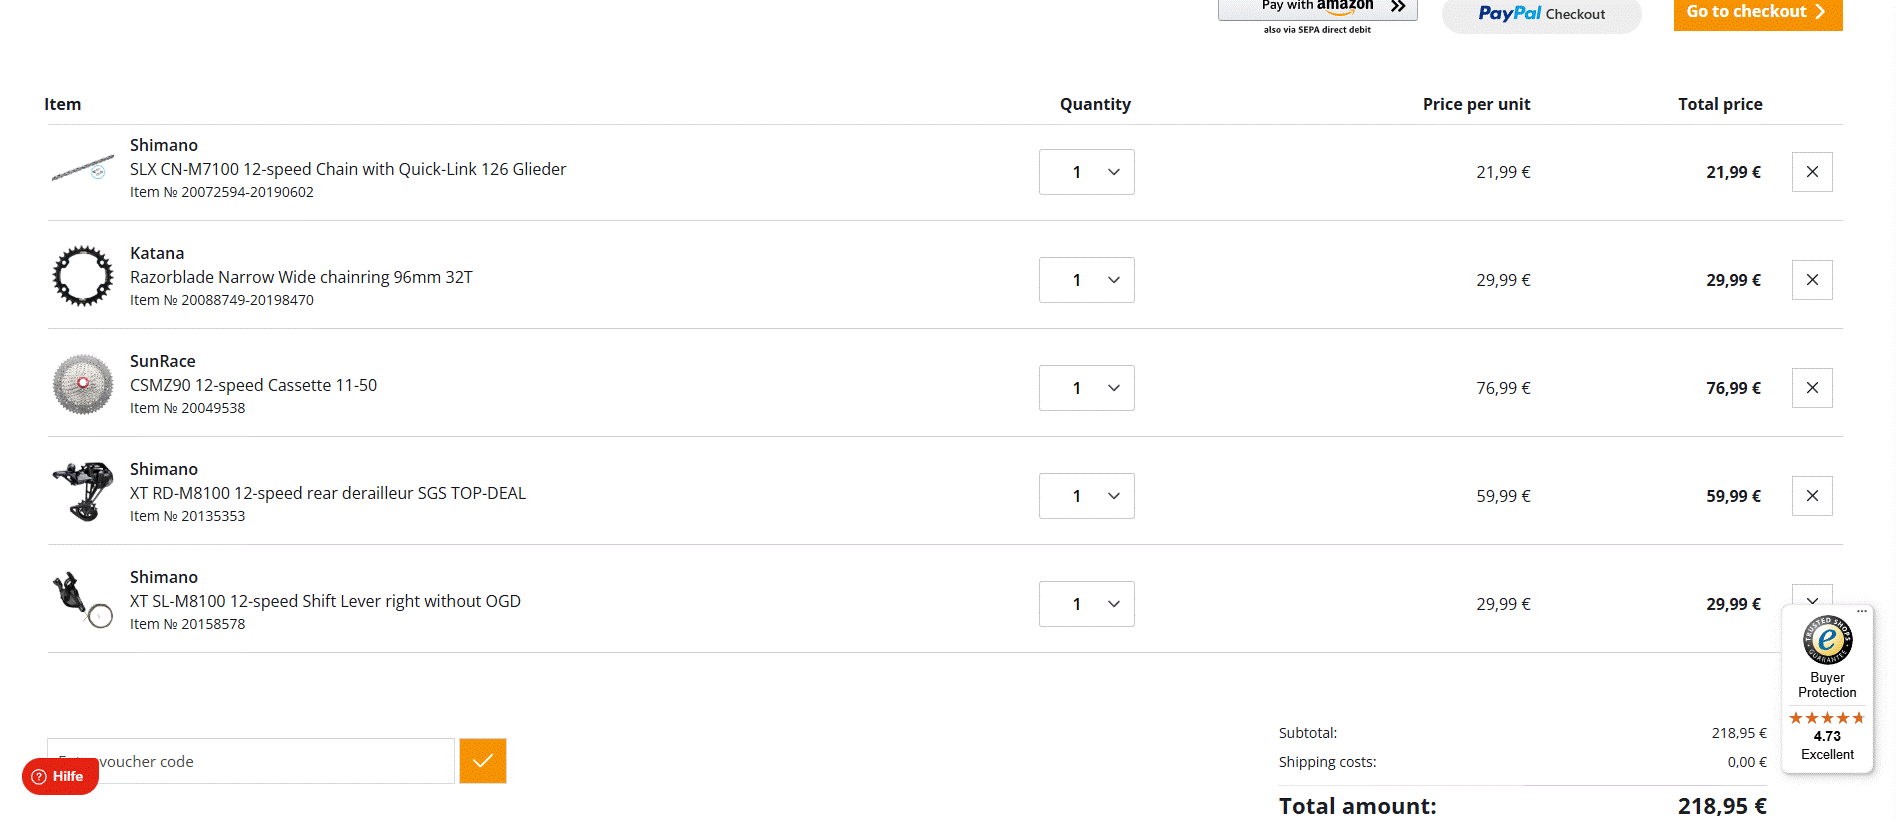Open SLX CN-M7100 chain product link
Screen dimensions: 1896x823
click(348, 169)
